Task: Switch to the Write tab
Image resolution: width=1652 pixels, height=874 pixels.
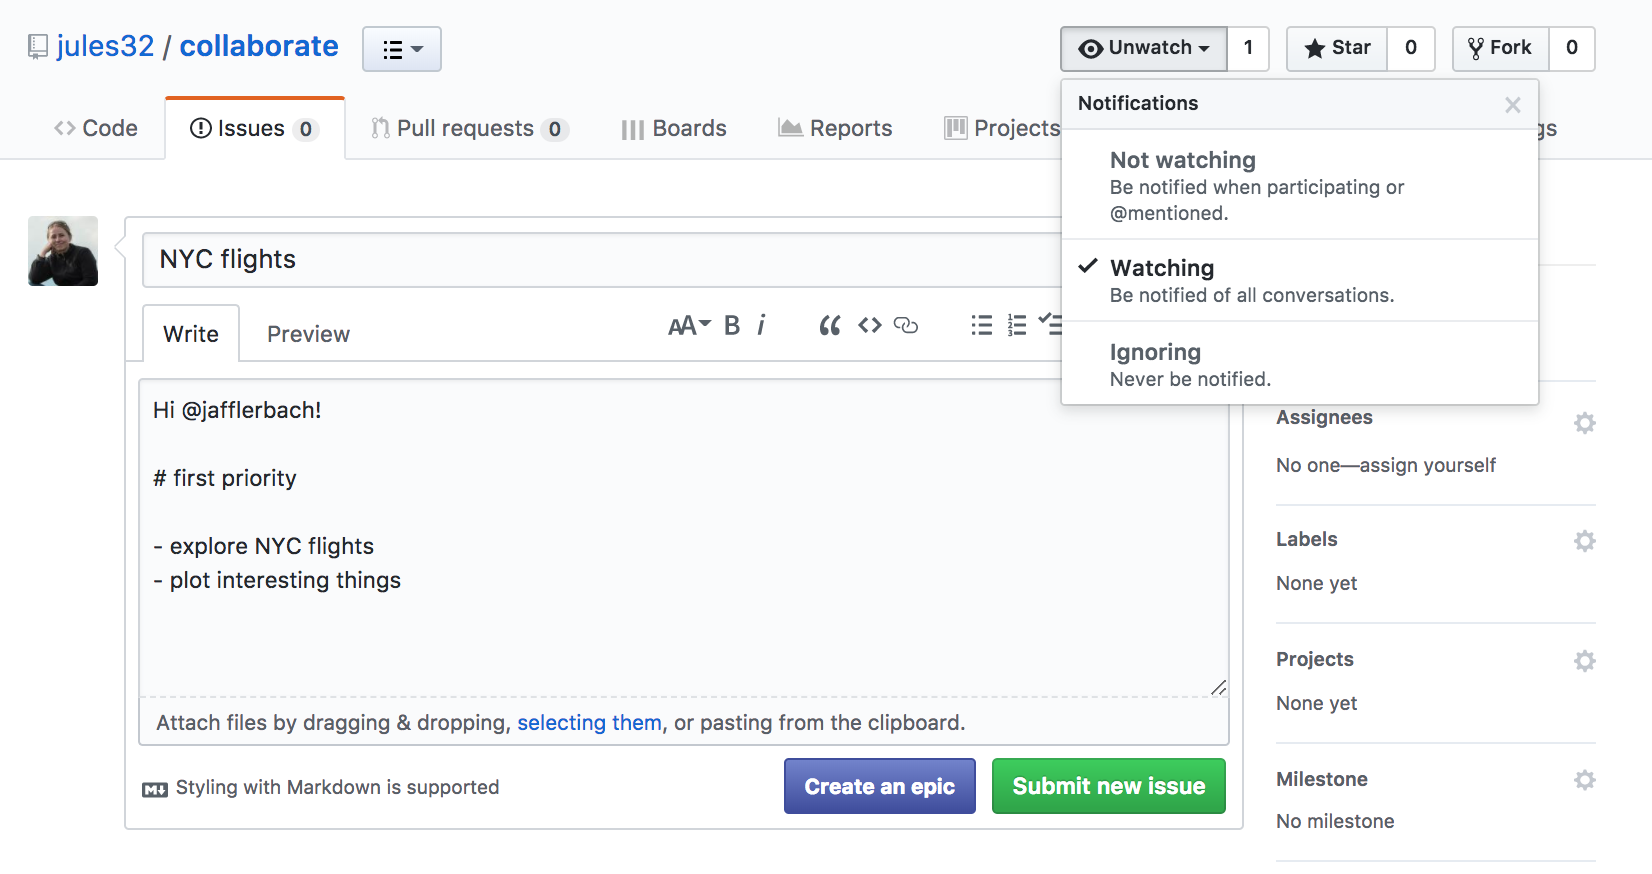Action: pyautogui.click(x=191, y=333)
